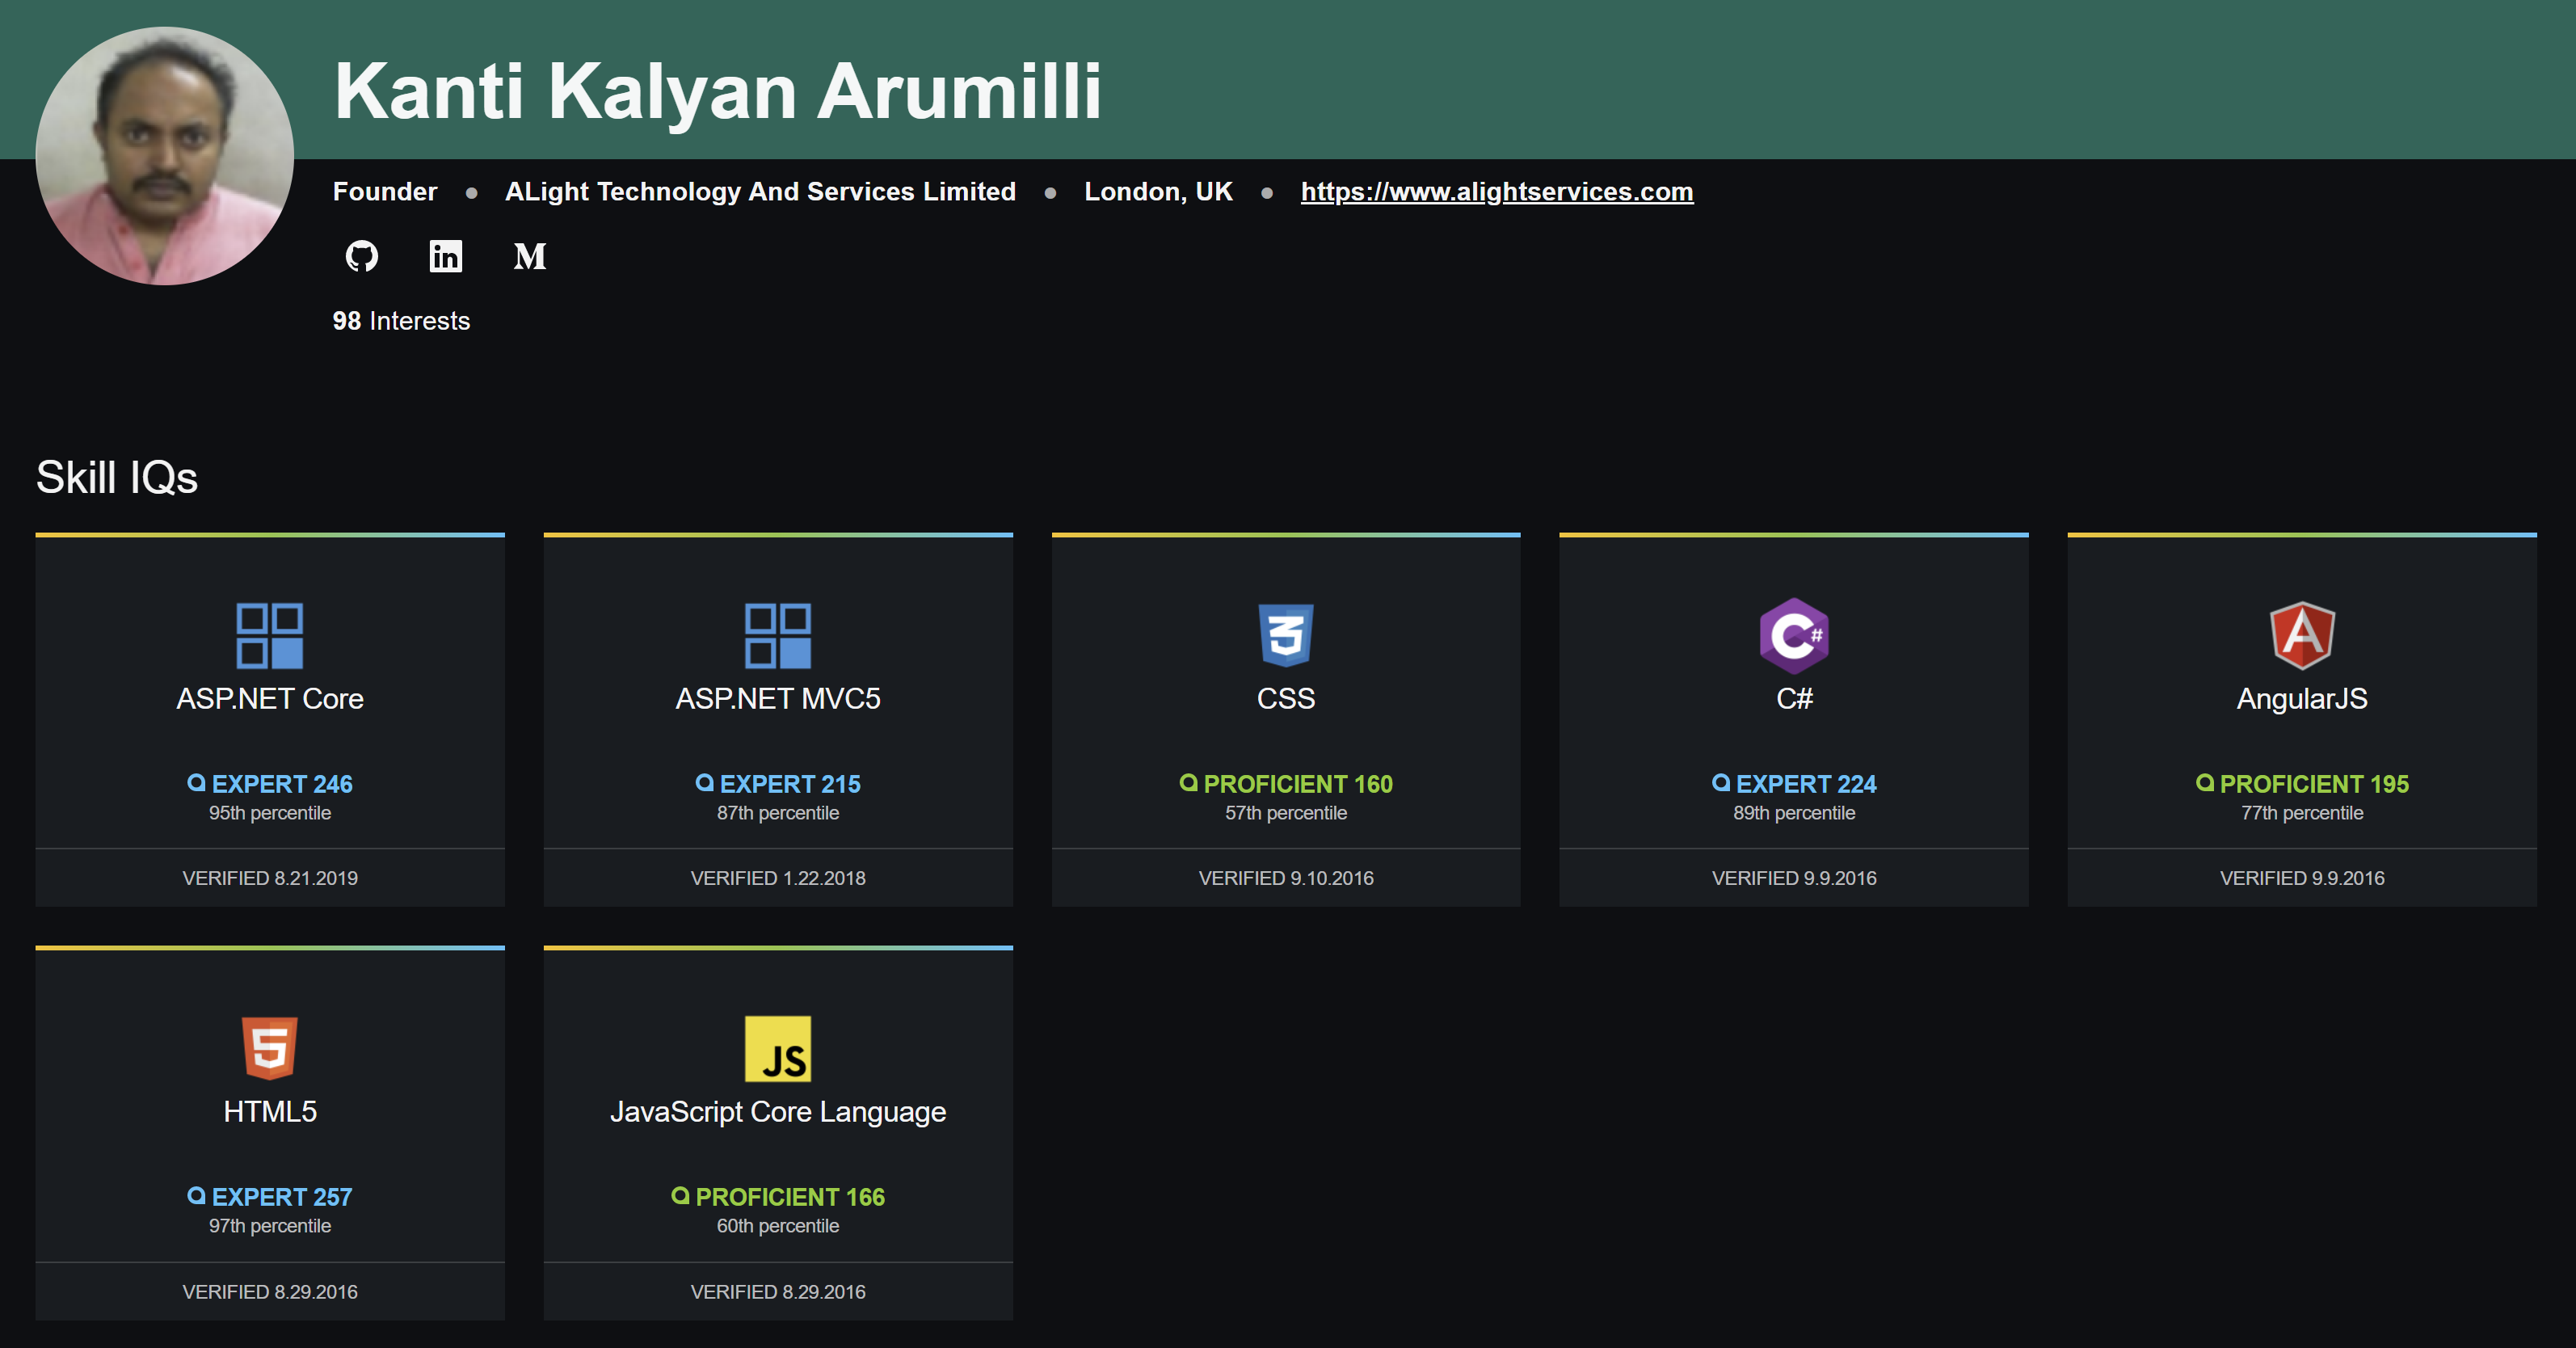Screen dimensions: 2576x1348
Task: Click the C# hexagon icon
Action: coord(1794,635)
